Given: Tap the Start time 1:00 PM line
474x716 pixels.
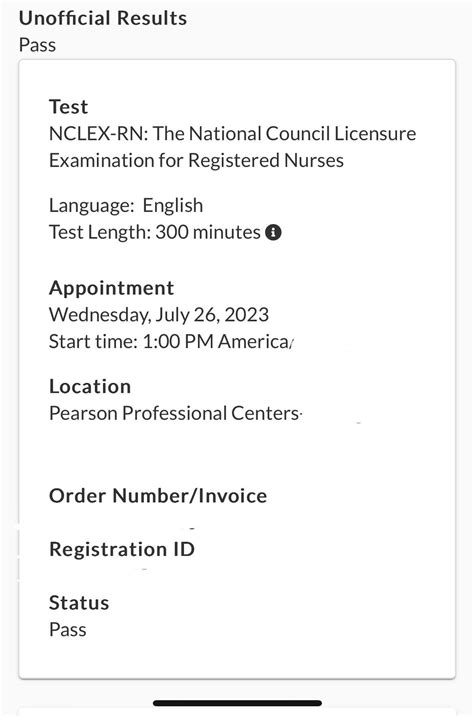Looking at the screenshot, I should click(x=171, y=342).
